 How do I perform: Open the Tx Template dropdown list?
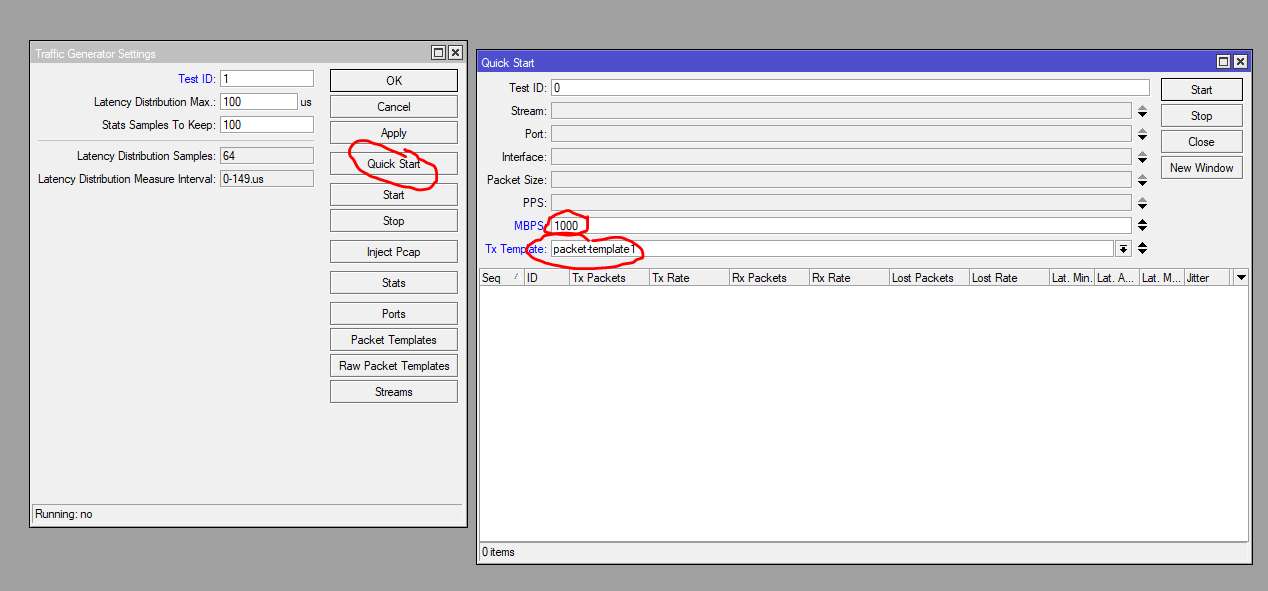1124,249
